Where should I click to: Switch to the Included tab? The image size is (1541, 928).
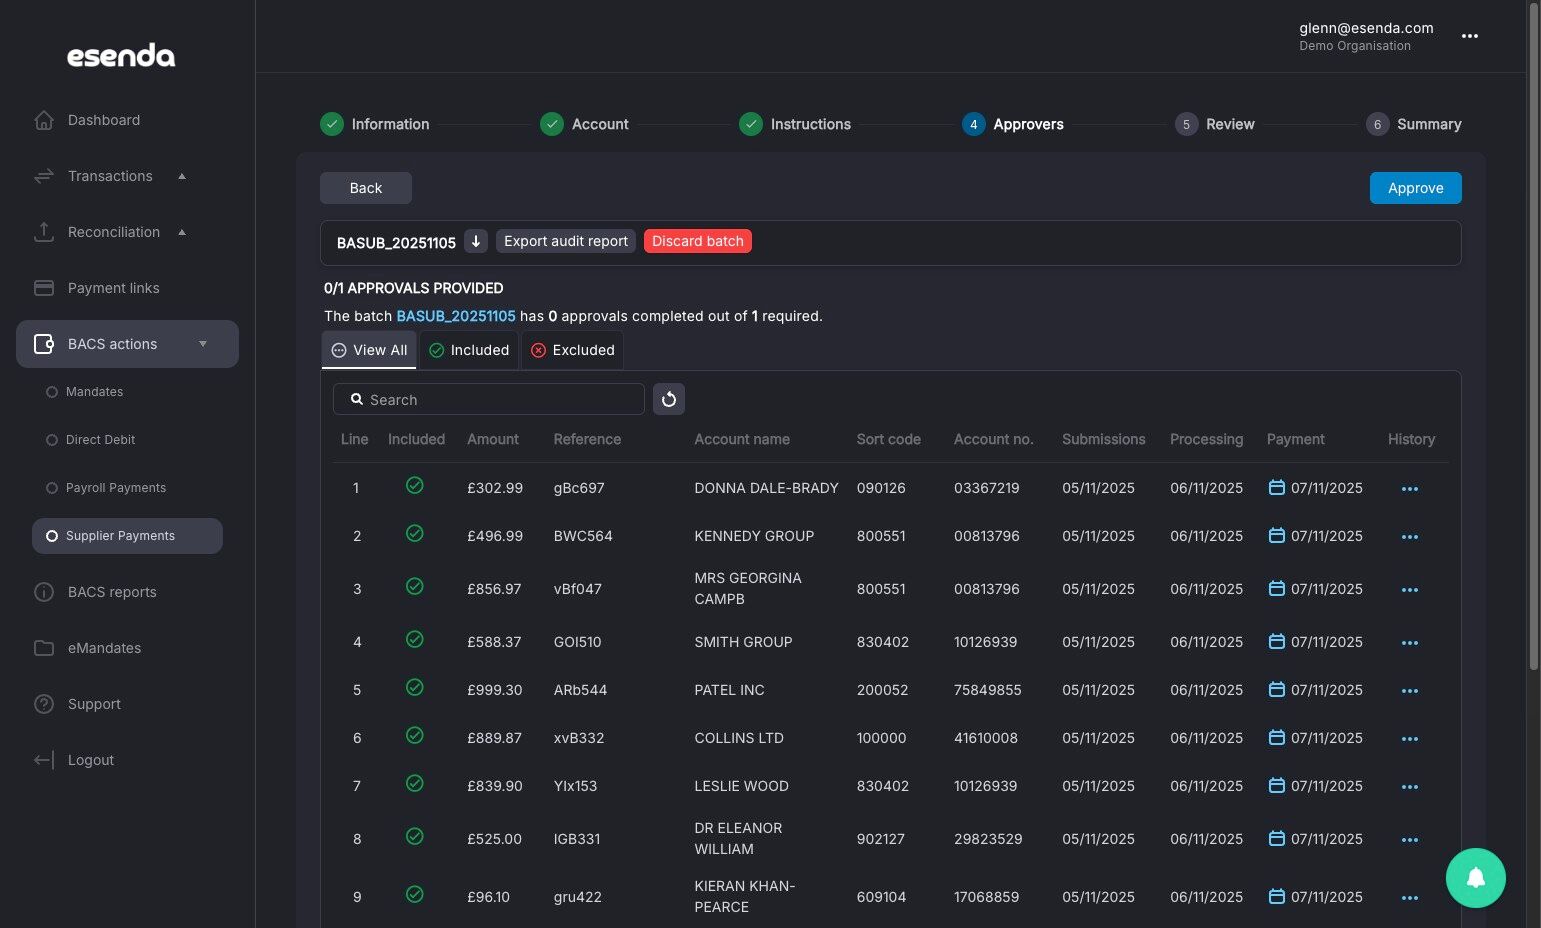tap(469, 350)
